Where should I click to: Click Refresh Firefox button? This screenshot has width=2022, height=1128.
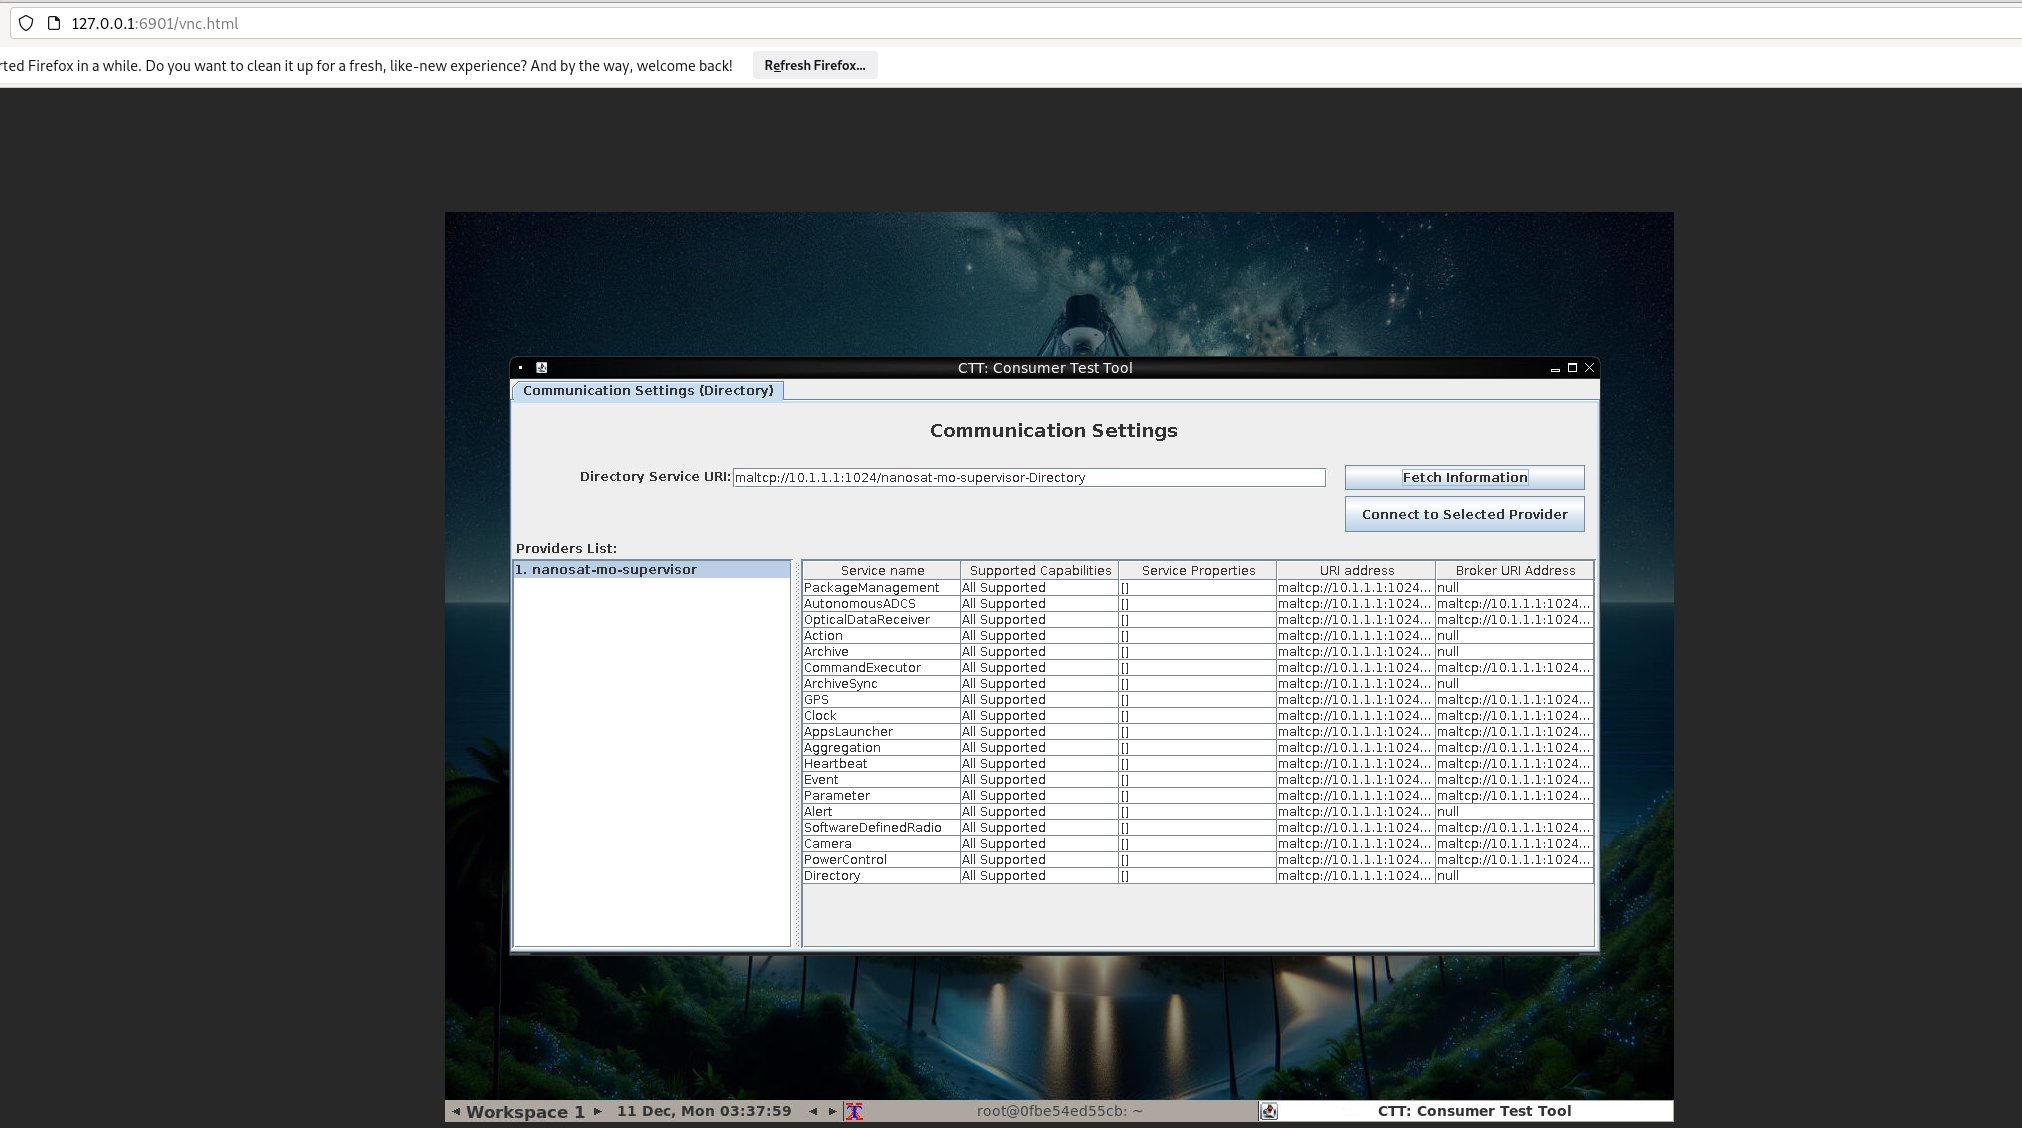coord(814,66)
